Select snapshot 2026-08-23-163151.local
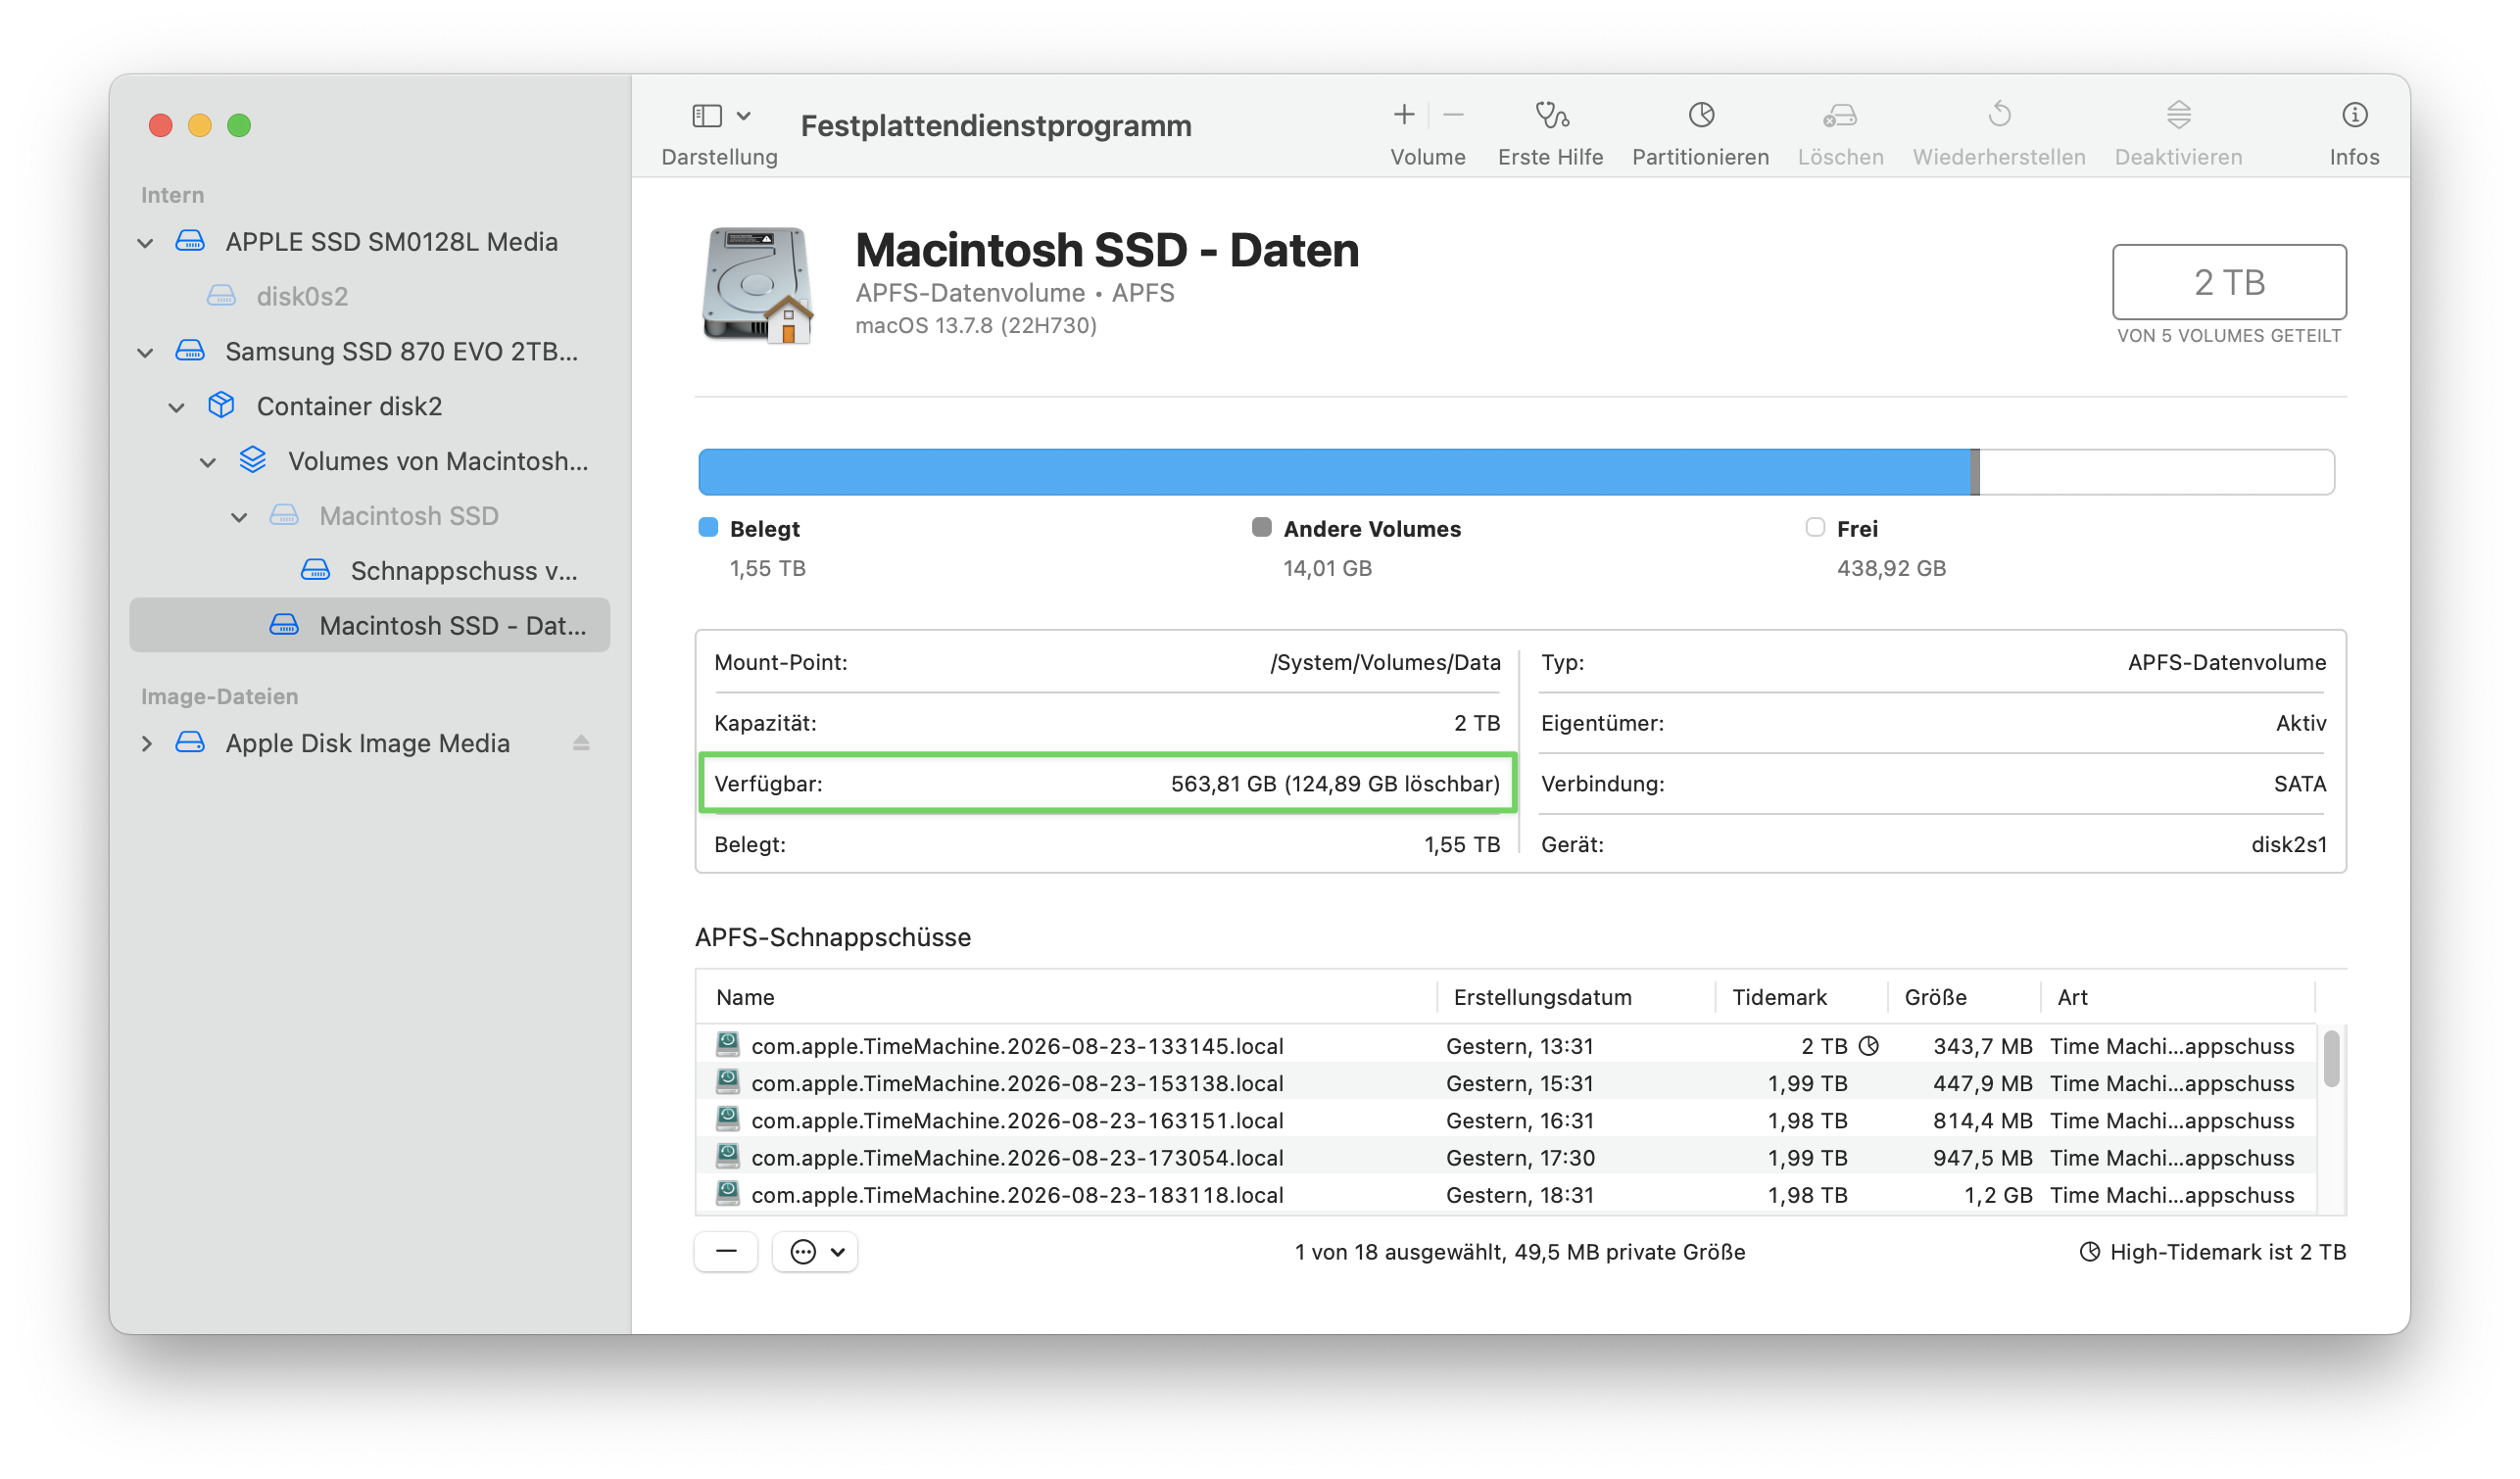Screen dimensions: 2520x1479 click(x=1505, y=1120)
